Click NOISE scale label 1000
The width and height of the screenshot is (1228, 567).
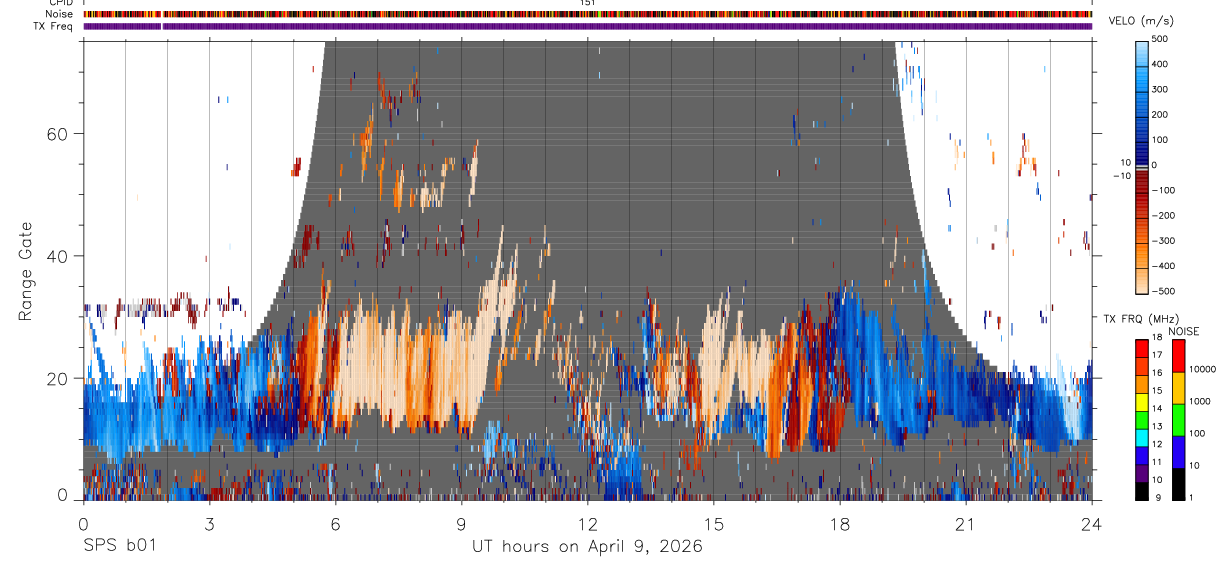click(x=1201, y=402)
